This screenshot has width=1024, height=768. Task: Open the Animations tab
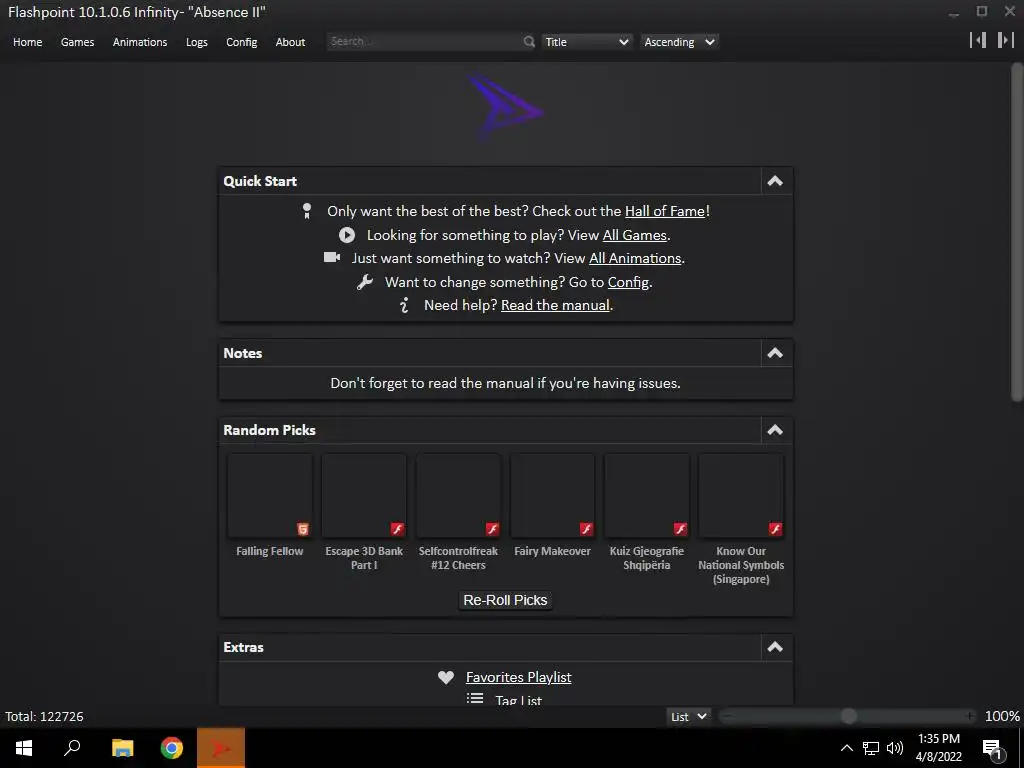[140, 42]
